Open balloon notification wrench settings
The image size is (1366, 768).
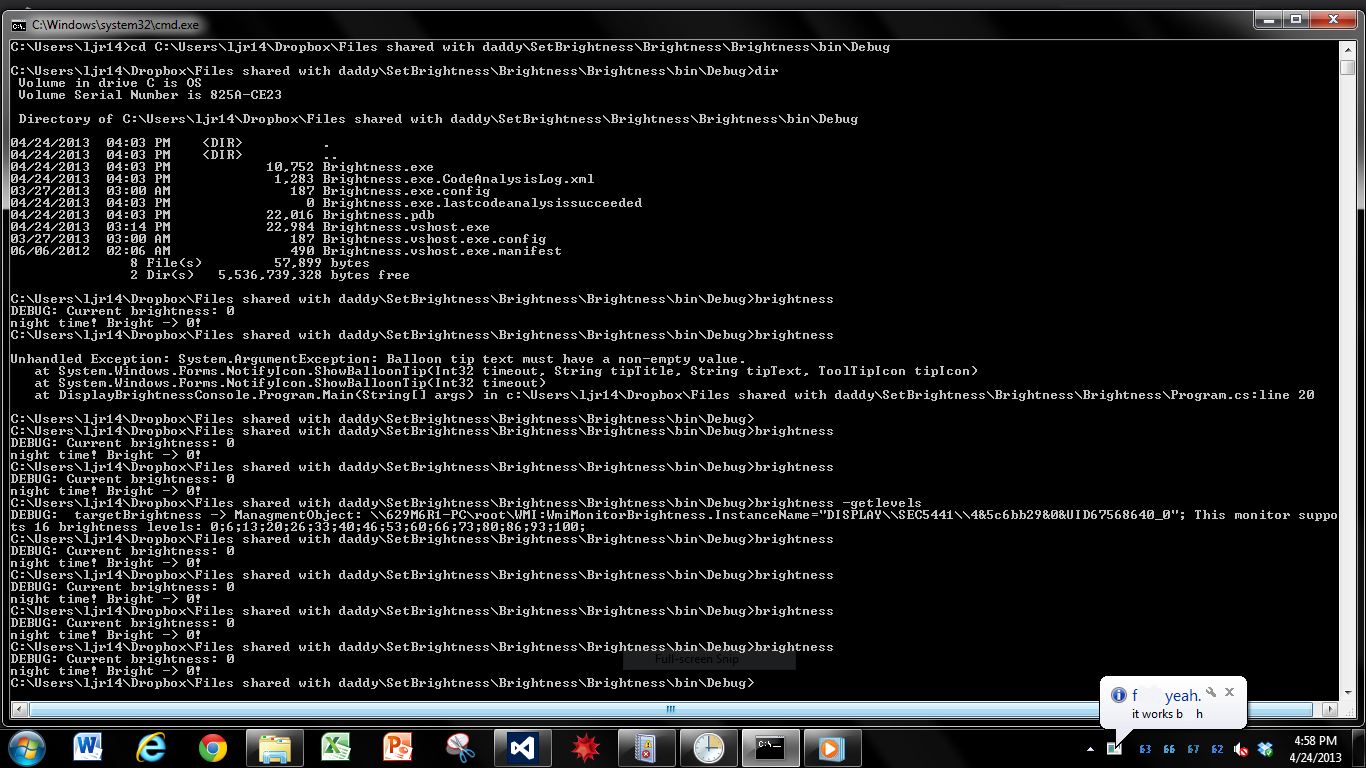click(x=1210, y=692)
